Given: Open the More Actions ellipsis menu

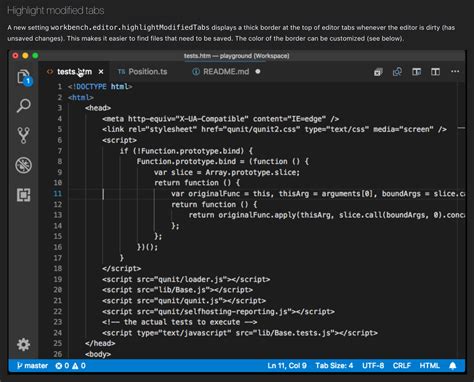Looking at the screenshot, I should [x=455, y=71].
